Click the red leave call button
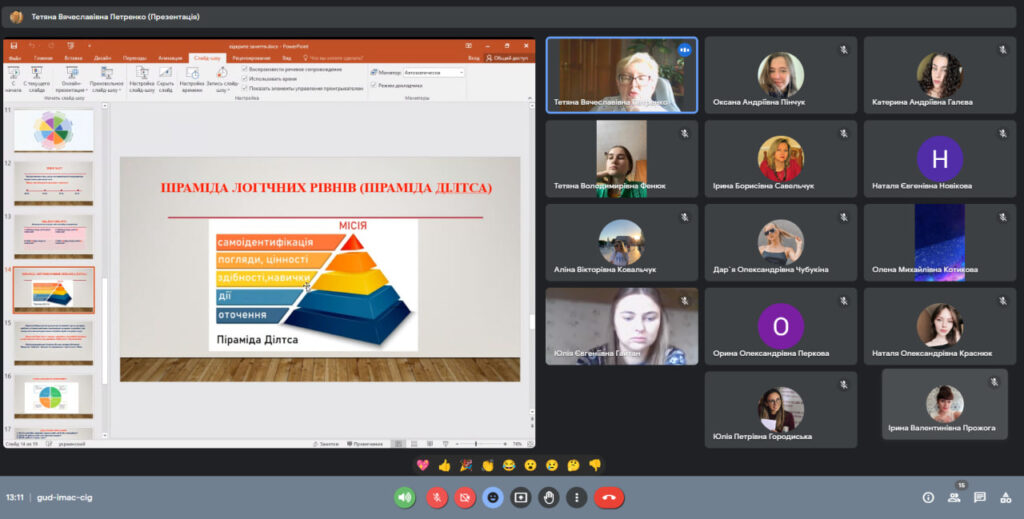Image resolution: width=1024 pixels, height=519 pixels. click(x=608, y=497)
